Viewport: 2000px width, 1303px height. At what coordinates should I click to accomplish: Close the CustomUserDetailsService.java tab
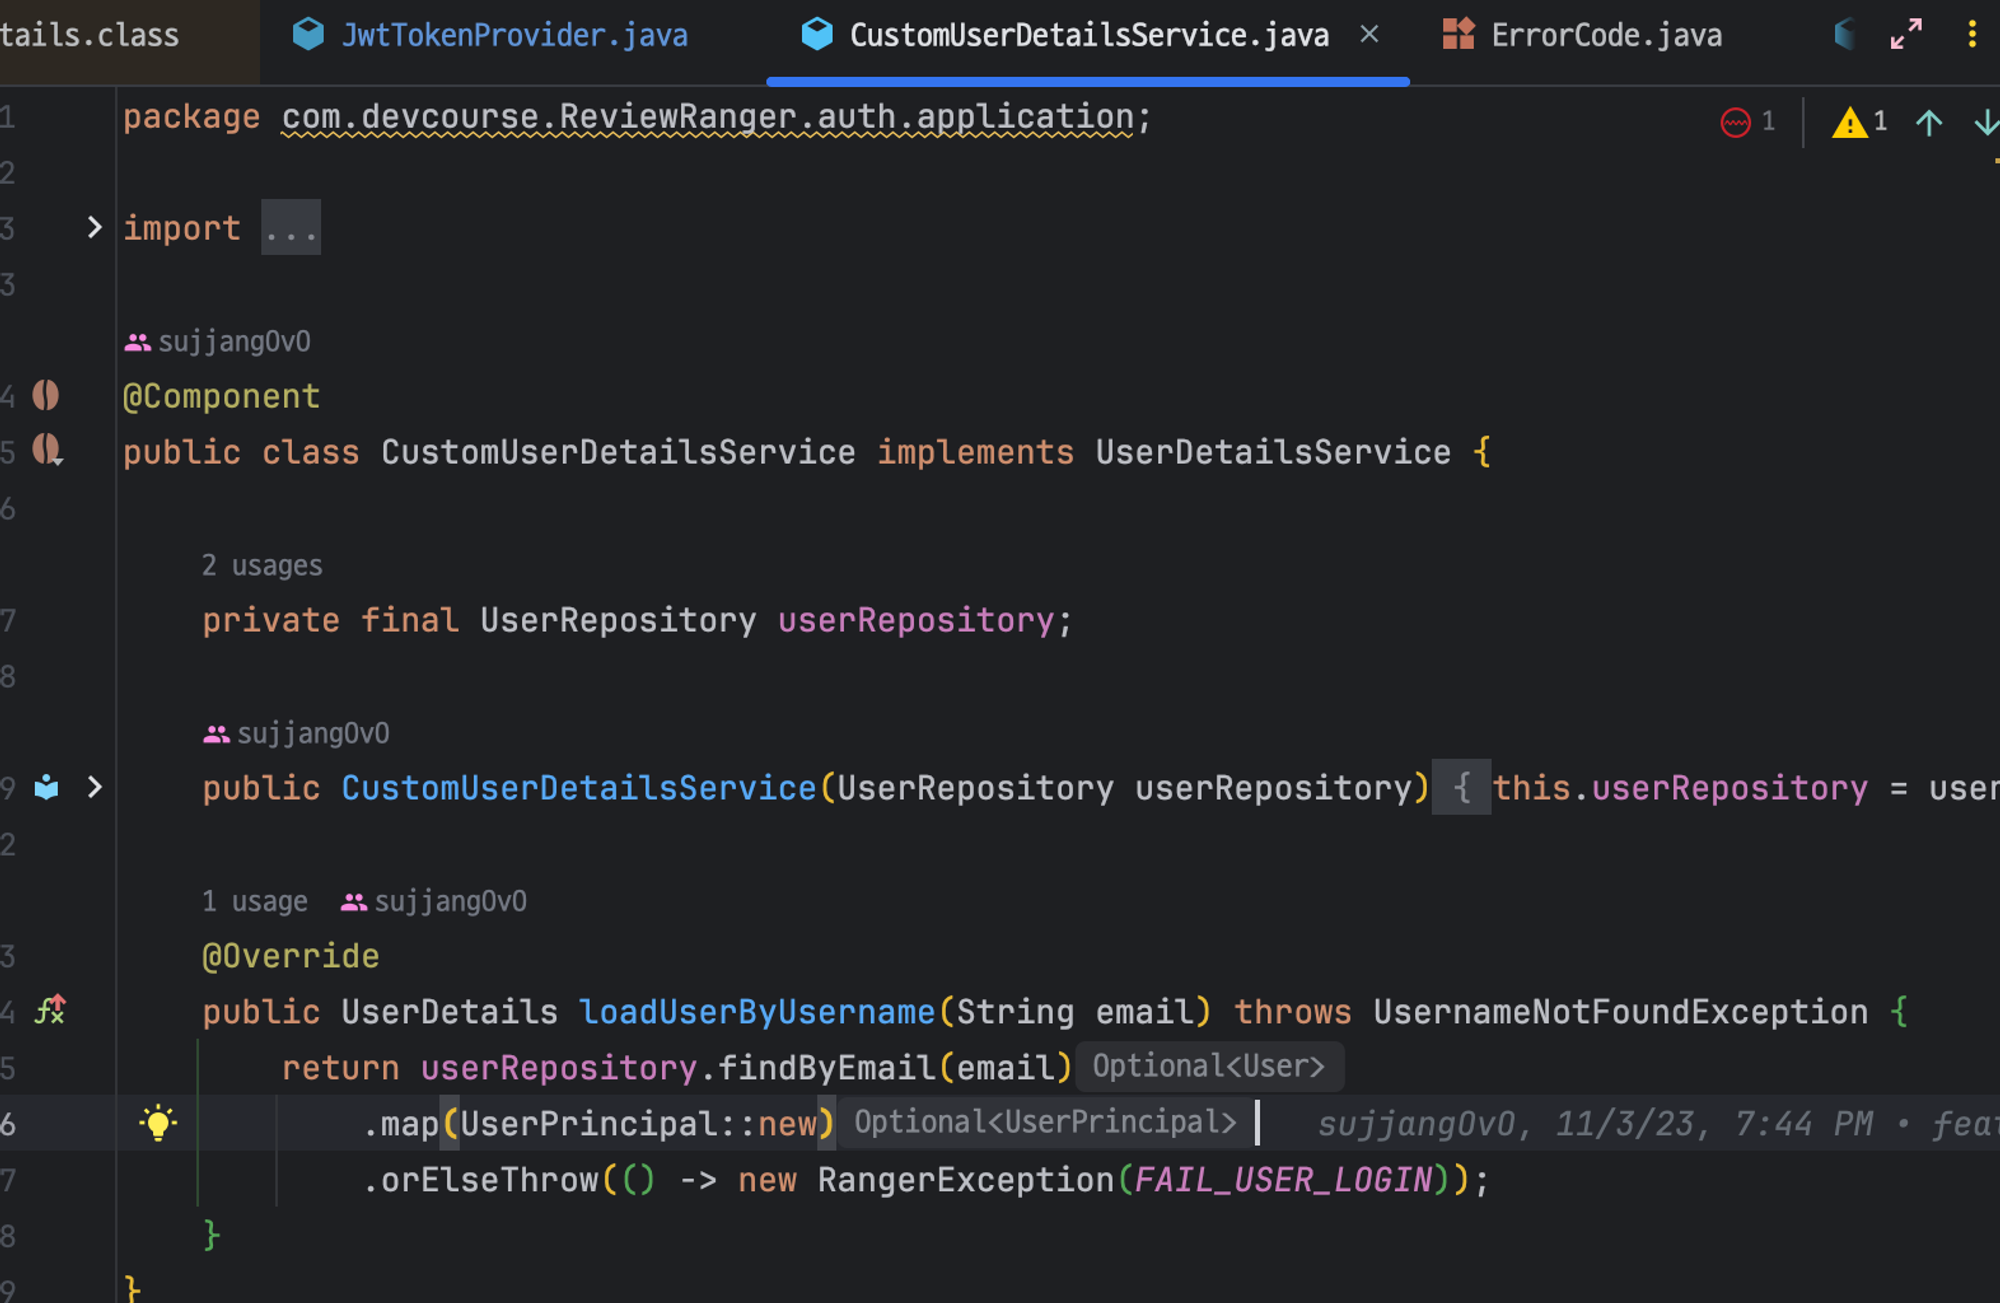pos(1369,35)
